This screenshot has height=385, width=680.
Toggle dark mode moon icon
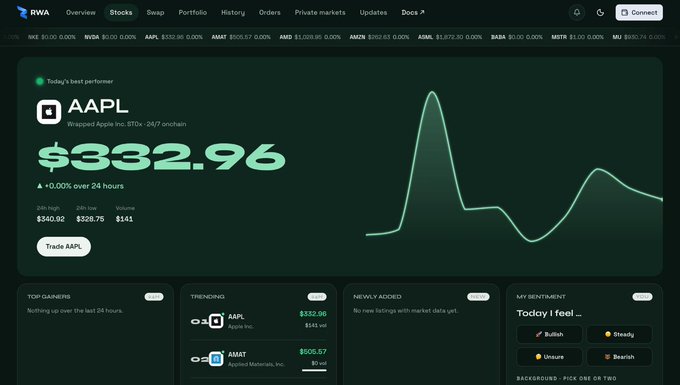tap(600, 13)
